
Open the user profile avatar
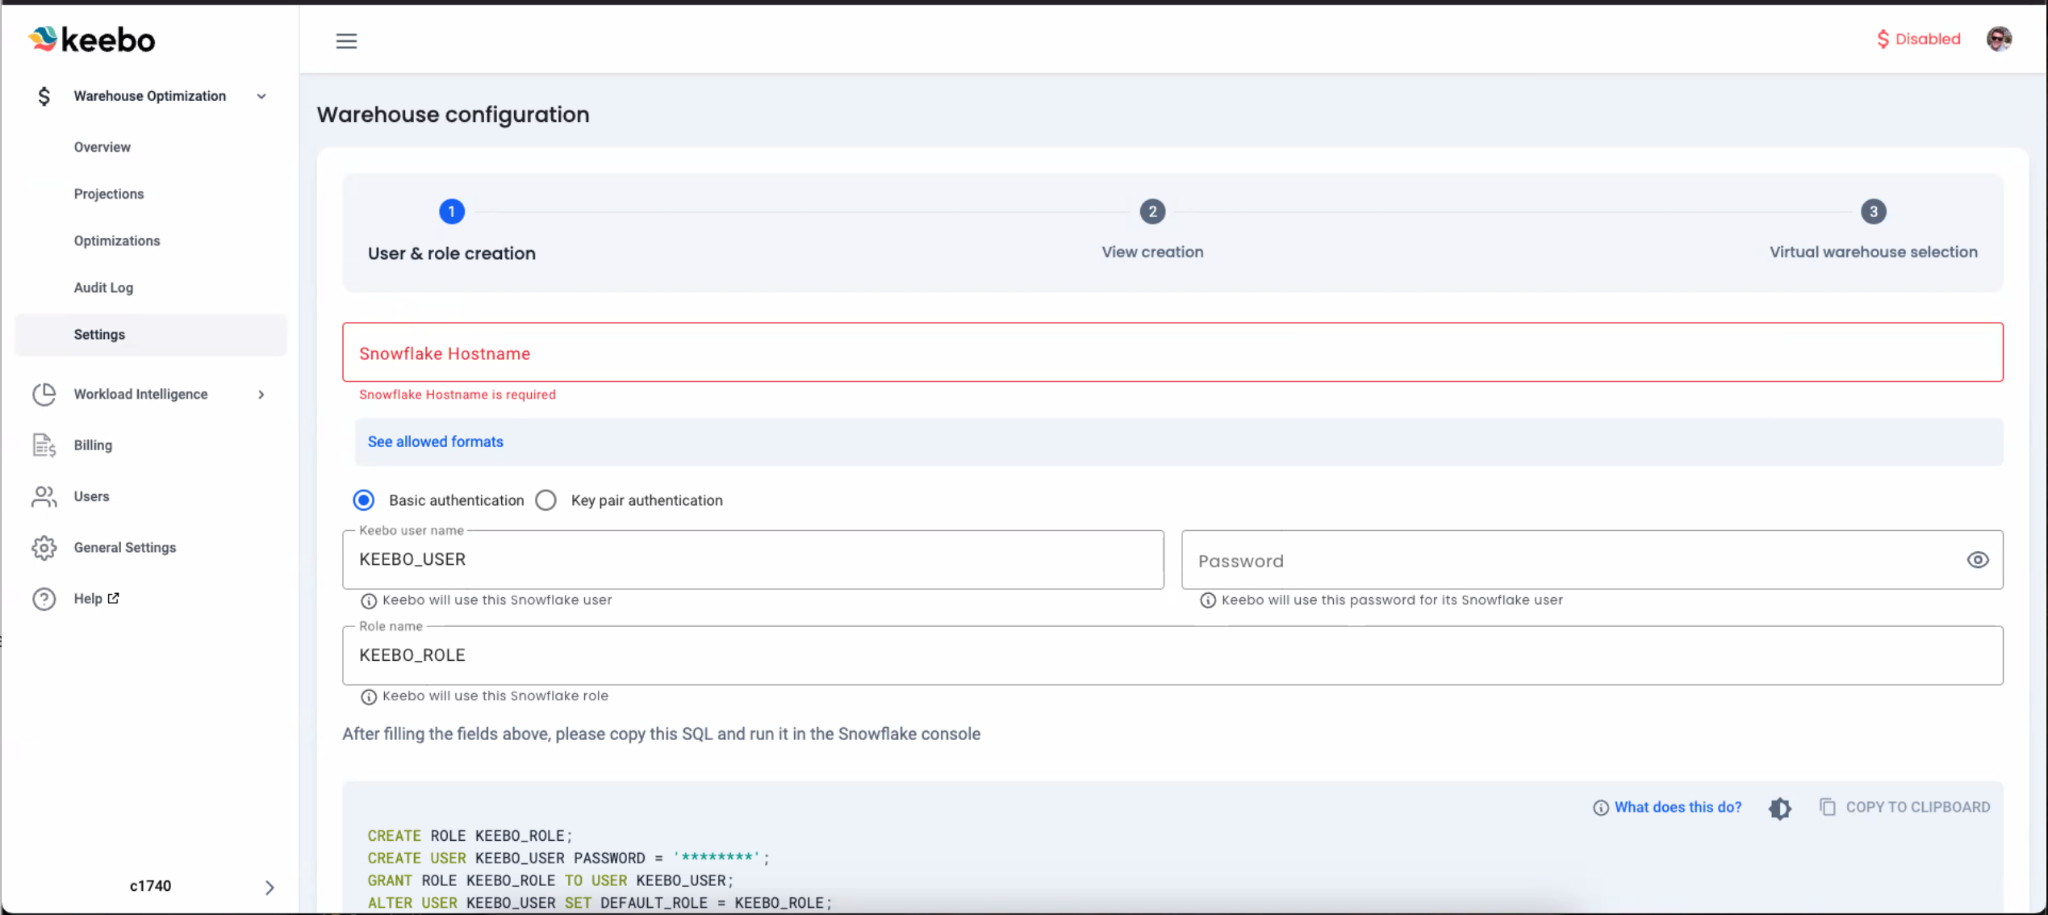[x=1998, y=39]
